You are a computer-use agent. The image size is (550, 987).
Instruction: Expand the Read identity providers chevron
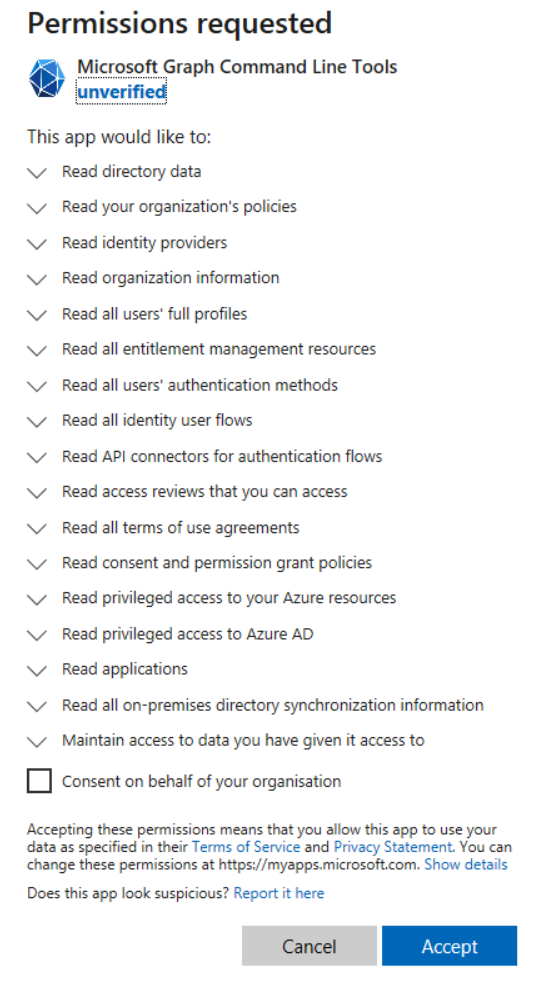(38, 244)
